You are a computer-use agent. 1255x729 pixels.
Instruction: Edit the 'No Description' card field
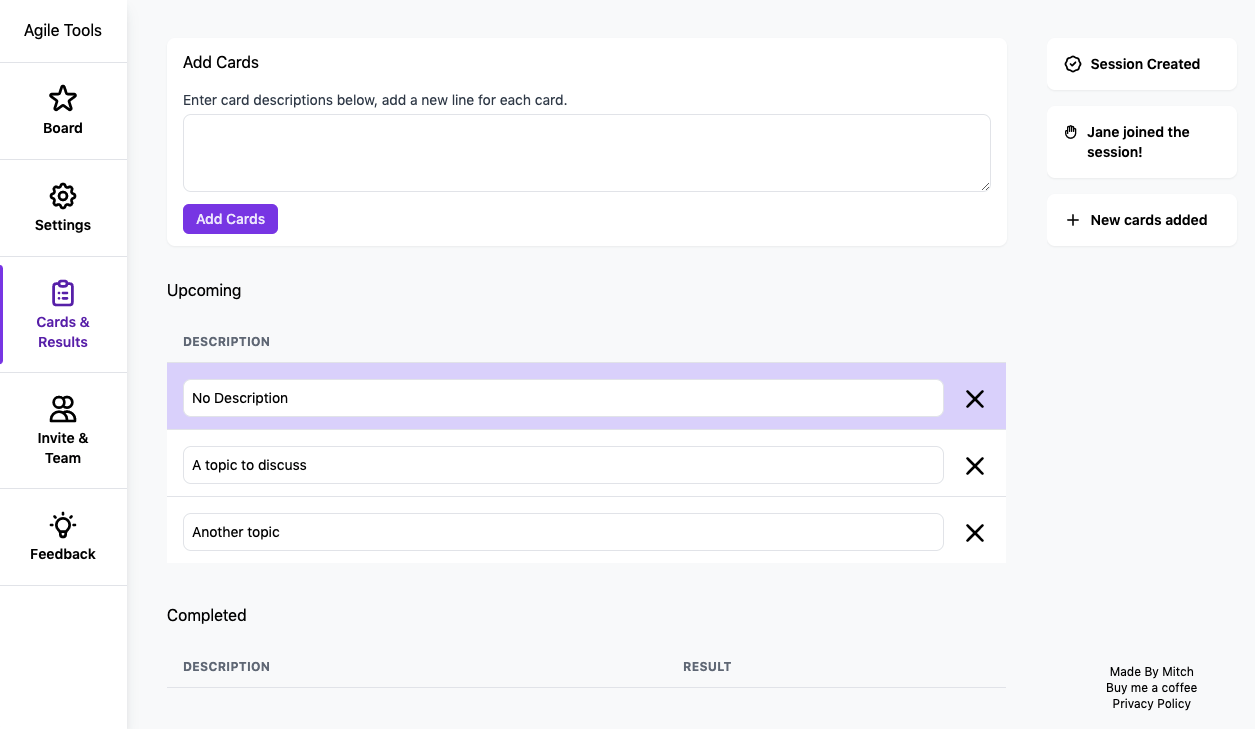563,398
